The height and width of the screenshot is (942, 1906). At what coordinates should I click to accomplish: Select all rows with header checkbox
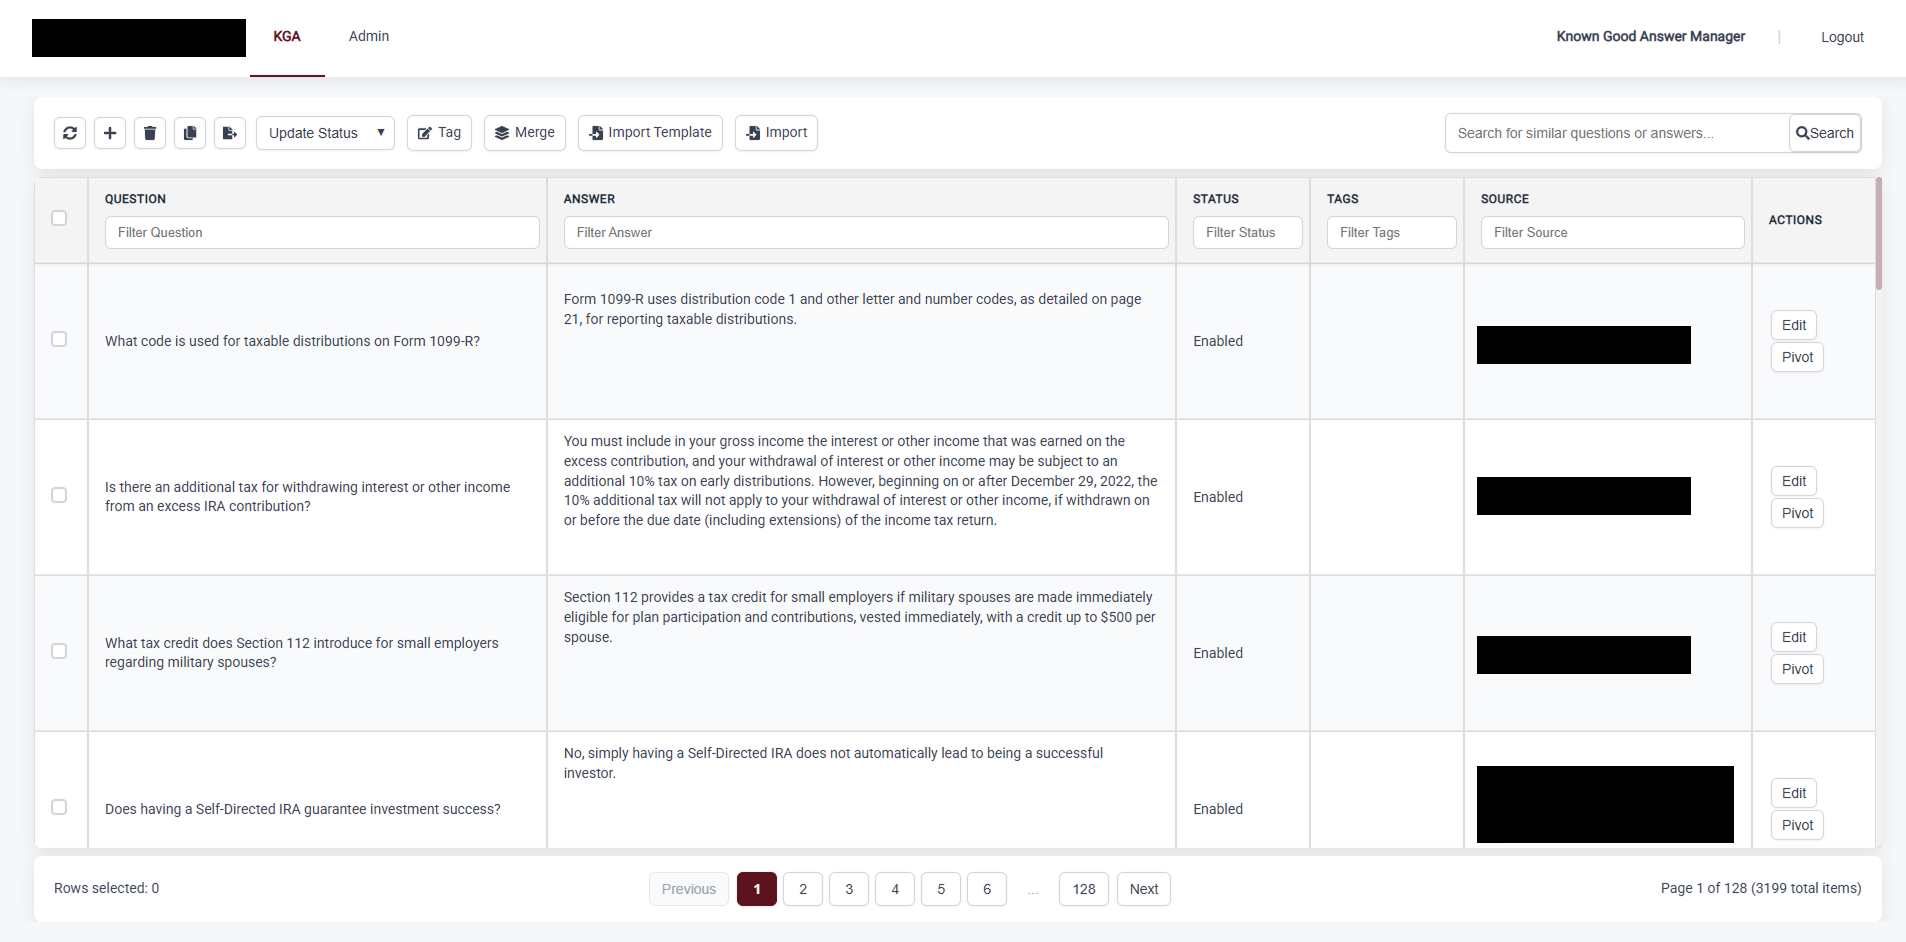click(x=59, y=218)
